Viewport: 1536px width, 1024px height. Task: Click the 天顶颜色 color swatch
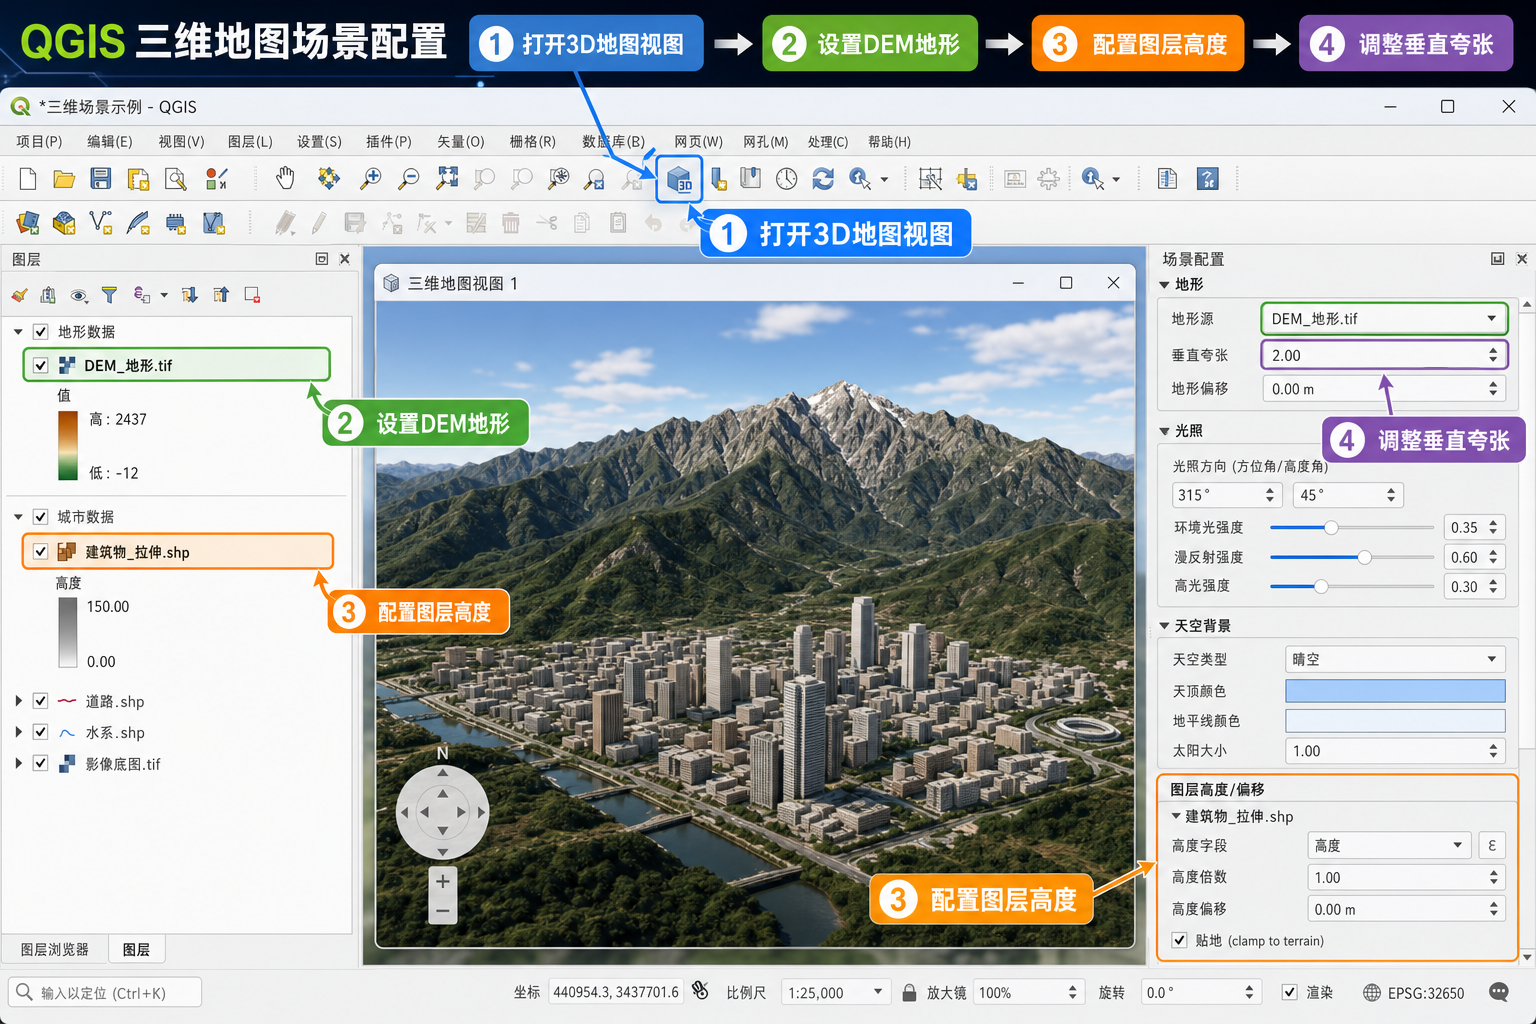click(1395, 691)
